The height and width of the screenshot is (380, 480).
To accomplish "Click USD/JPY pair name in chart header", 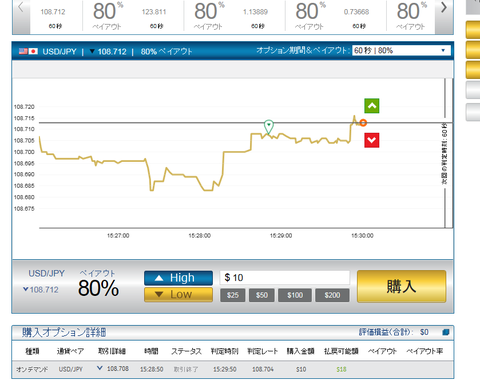I will [x=59, y=52].
